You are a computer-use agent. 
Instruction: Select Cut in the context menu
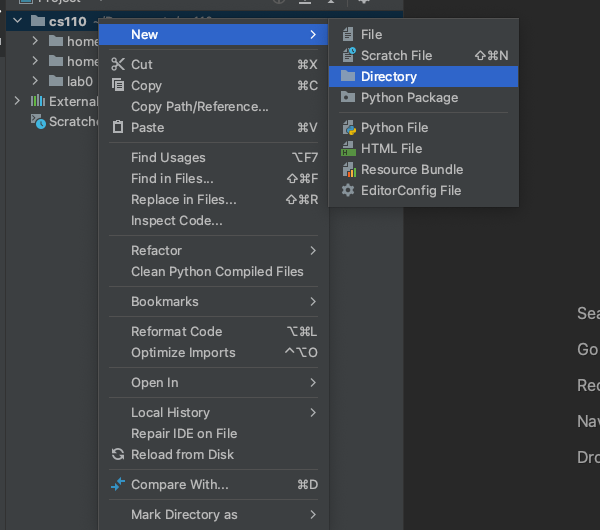213,64
